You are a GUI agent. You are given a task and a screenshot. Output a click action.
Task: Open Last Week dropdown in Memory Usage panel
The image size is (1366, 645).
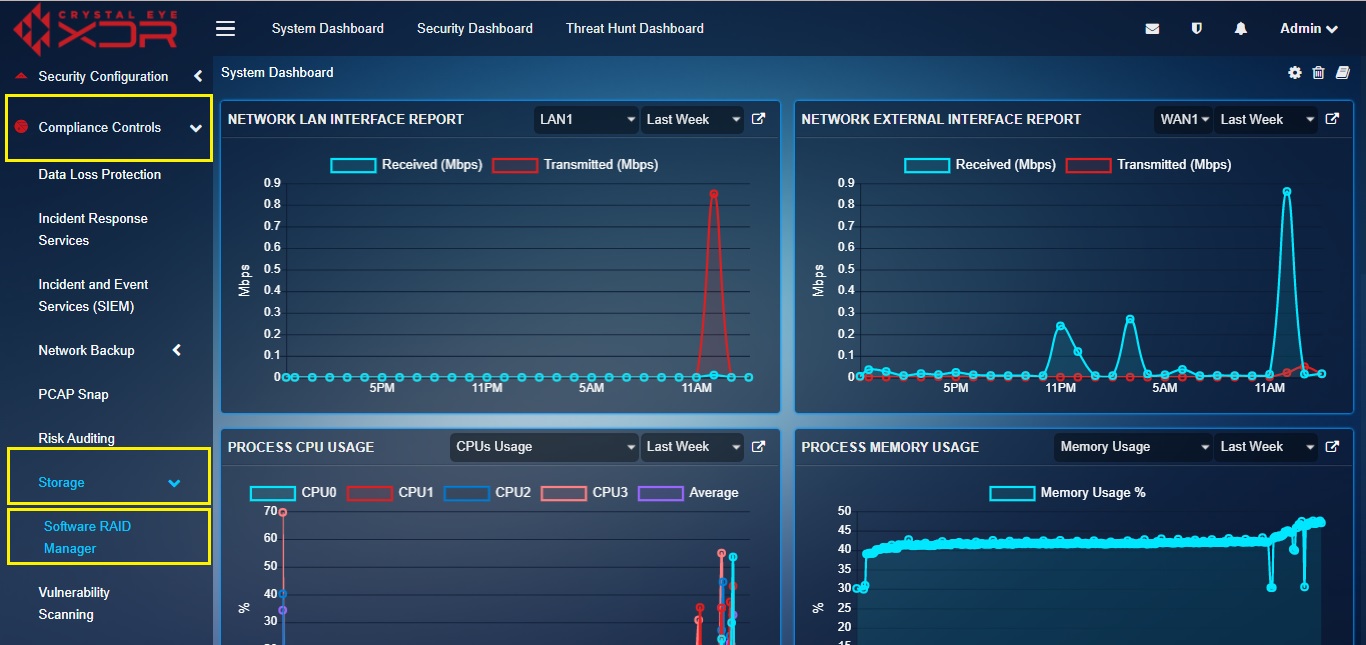pyautogui.click(x=1266, y=447)
